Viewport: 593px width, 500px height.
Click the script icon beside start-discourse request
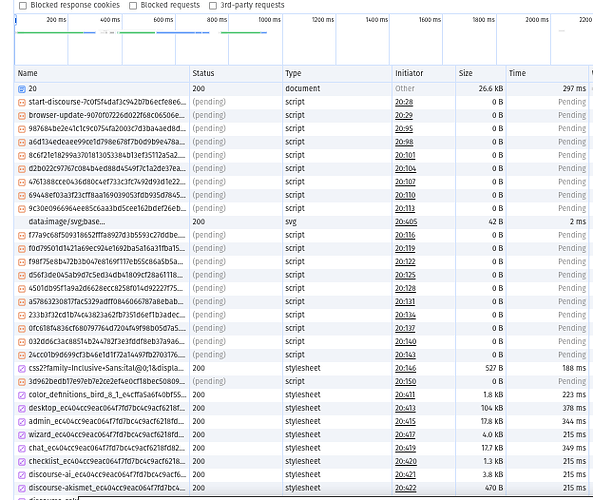pyautogui.click(x=22, y=102)
